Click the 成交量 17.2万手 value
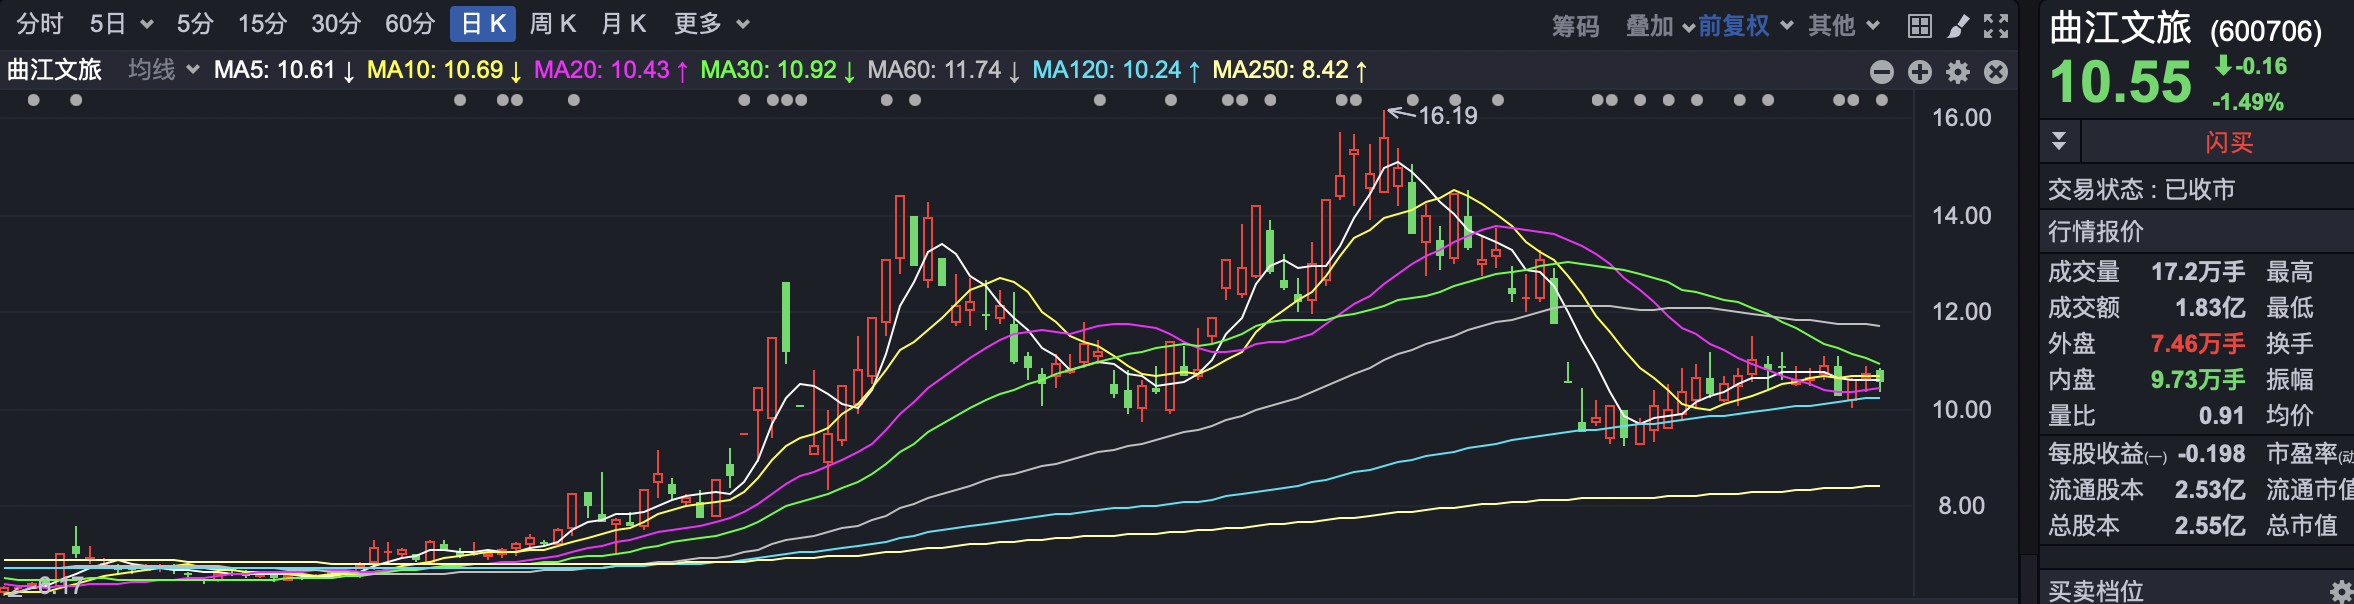The width and height of the screenshot is (2354, 604). 2198,272
